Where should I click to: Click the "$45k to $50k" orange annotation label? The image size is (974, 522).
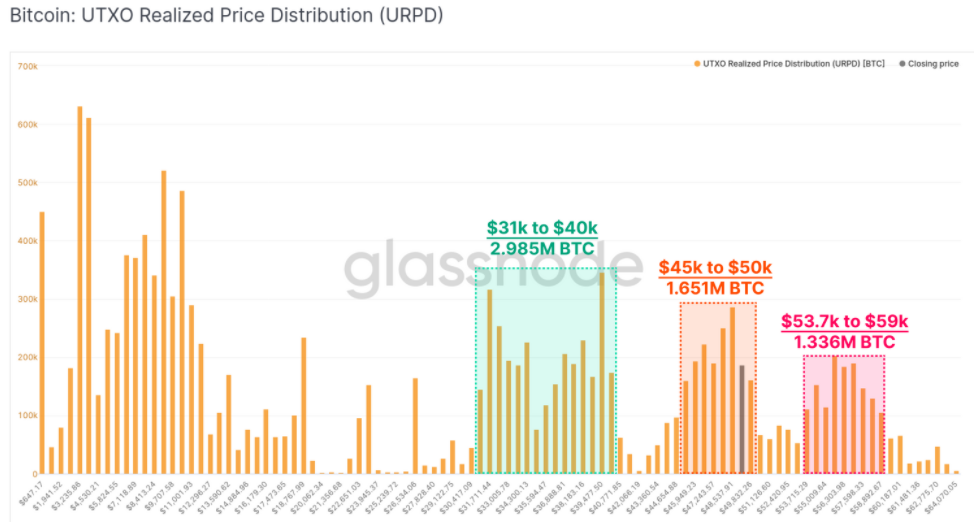pos(715,268)
